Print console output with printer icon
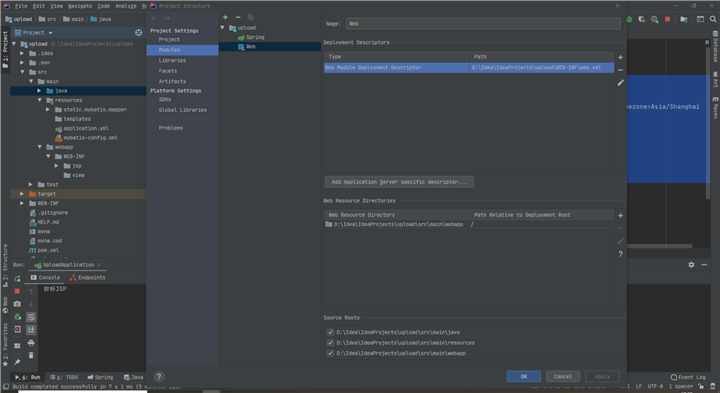This screenshot has width=720, height=393. click(x=31, y=343)
